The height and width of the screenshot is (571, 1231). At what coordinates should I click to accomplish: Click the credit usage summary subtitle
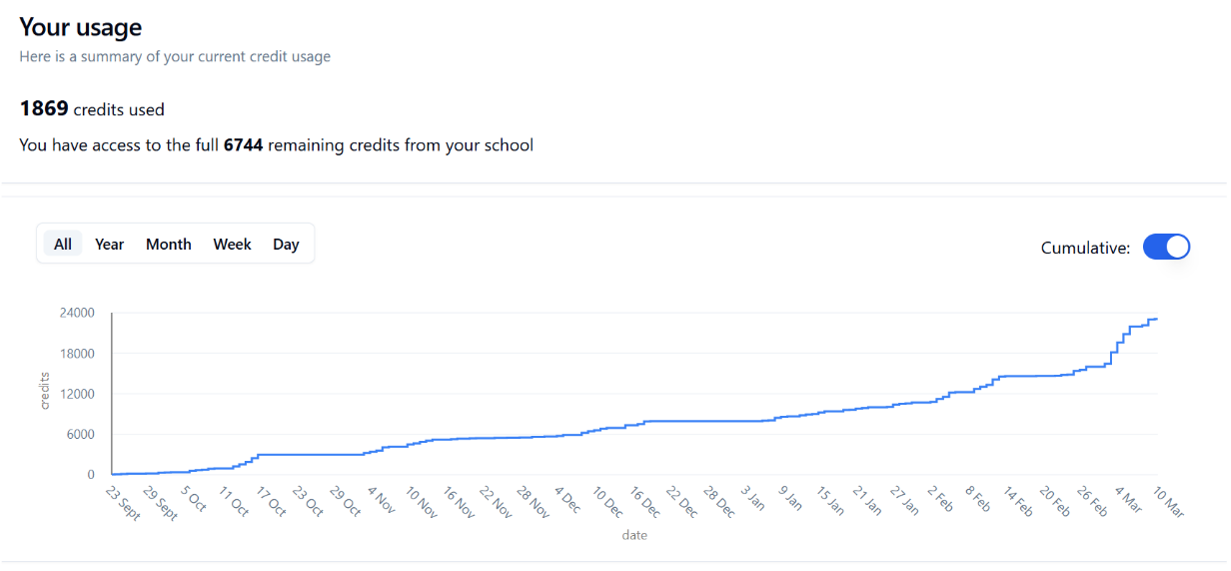[x=175, y=57]
